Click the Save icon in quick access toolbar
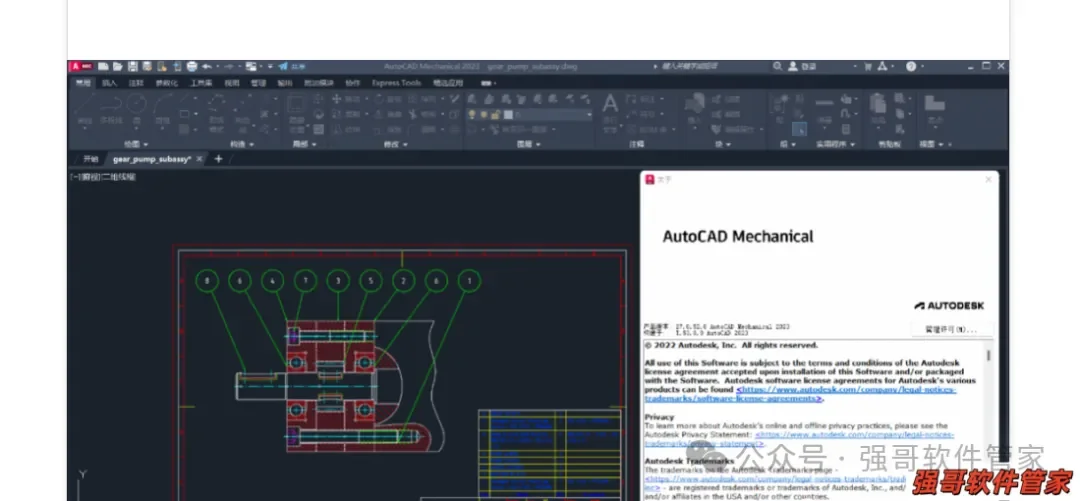 tap(132, 66)
